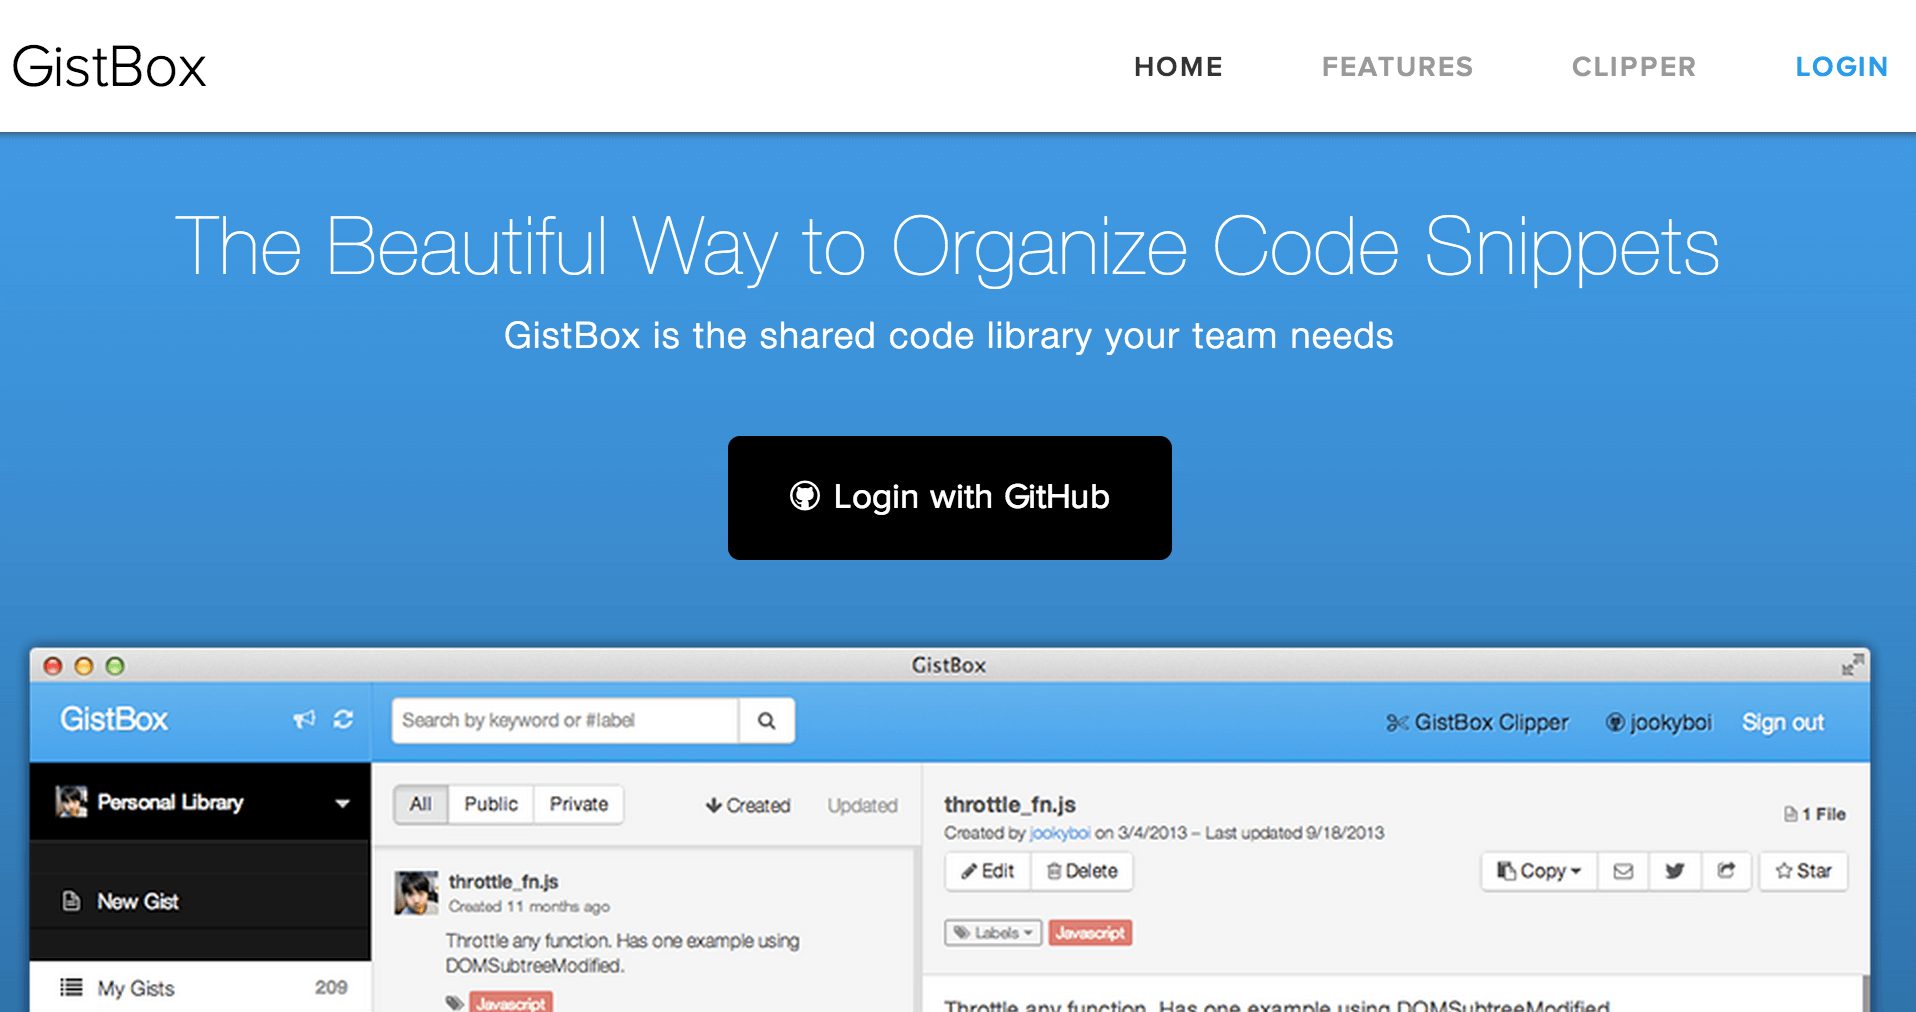The height and width of the screenshot is (1012, 1916).
Task: Open the Labels dropdown
Action: (993, 933)
